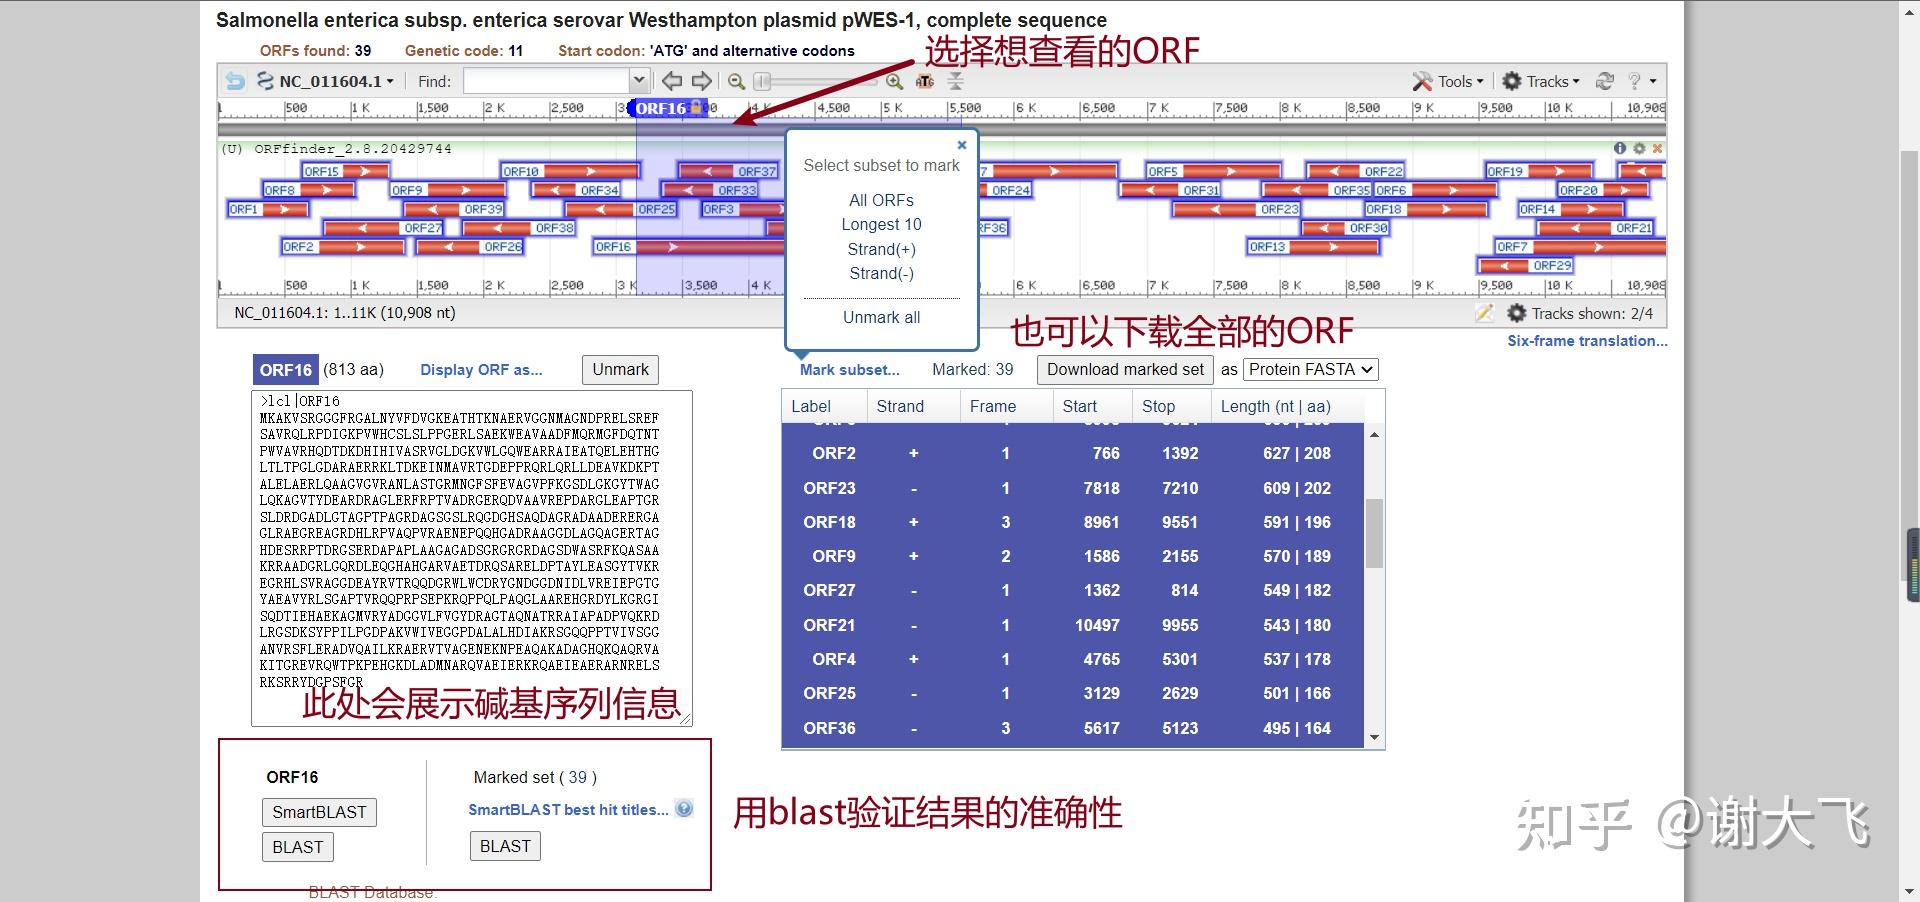Open the Tracks dropdown menu
This screenshot has height=902, width=1920.
point(1541,81)
